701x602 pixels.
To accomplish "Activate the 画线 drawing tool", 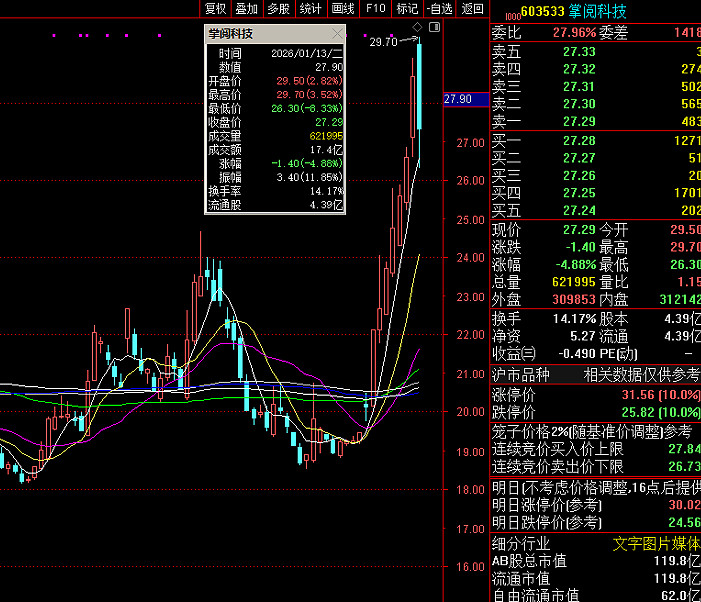I will (343, 8).
